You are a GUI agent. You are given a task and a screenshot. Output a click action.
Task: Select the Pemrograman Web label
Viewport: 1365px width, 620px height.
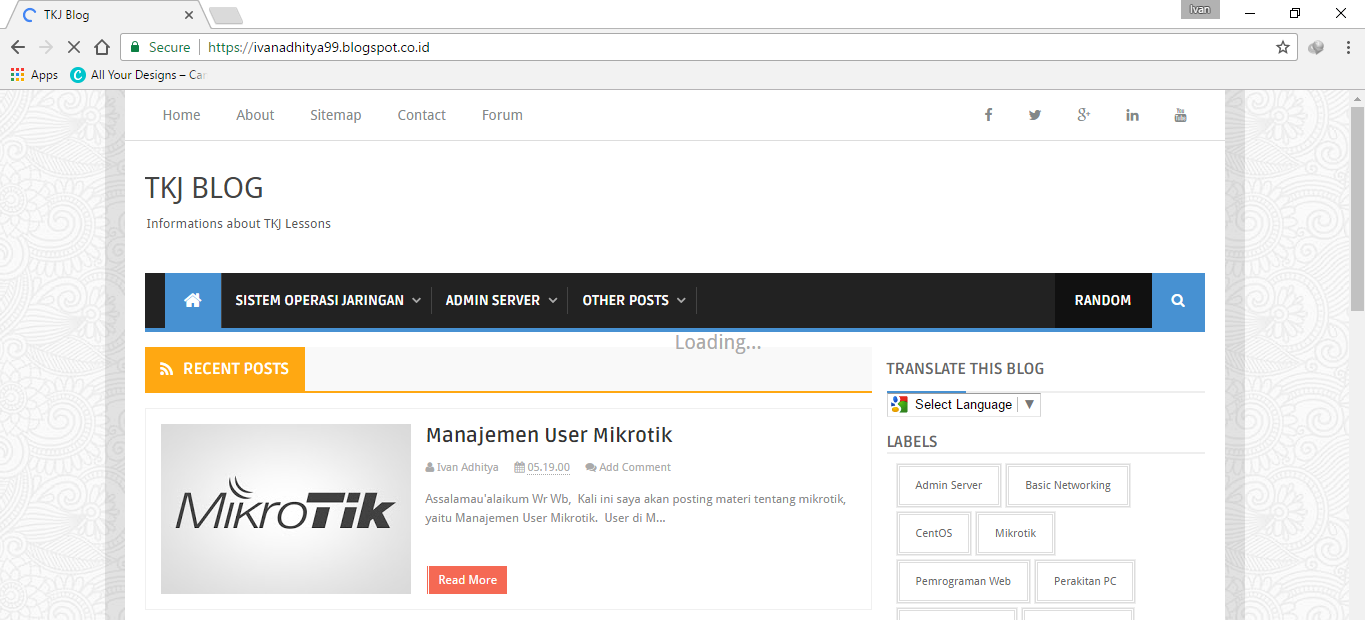pyautogui.click(x=963, y=581)
